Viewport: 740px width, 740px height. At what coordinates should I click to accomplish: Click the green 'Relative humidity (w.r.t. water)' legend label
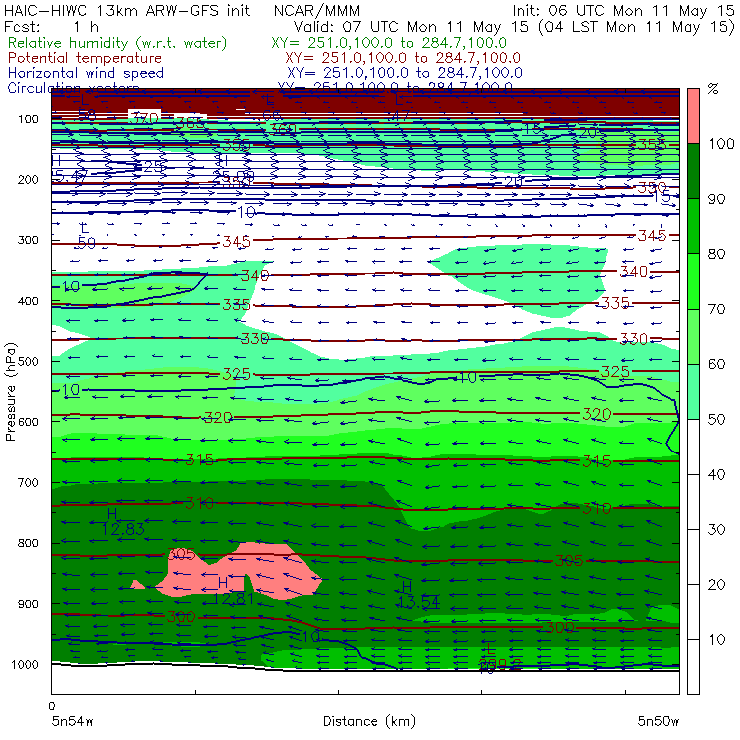point(118,43)
